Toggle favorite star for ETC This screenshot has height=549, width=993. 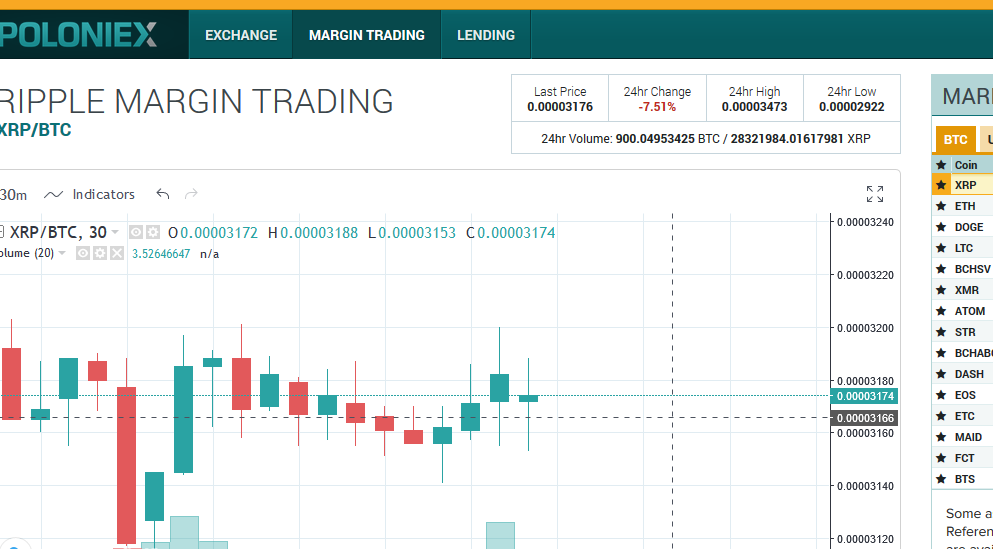coord(941,416)
